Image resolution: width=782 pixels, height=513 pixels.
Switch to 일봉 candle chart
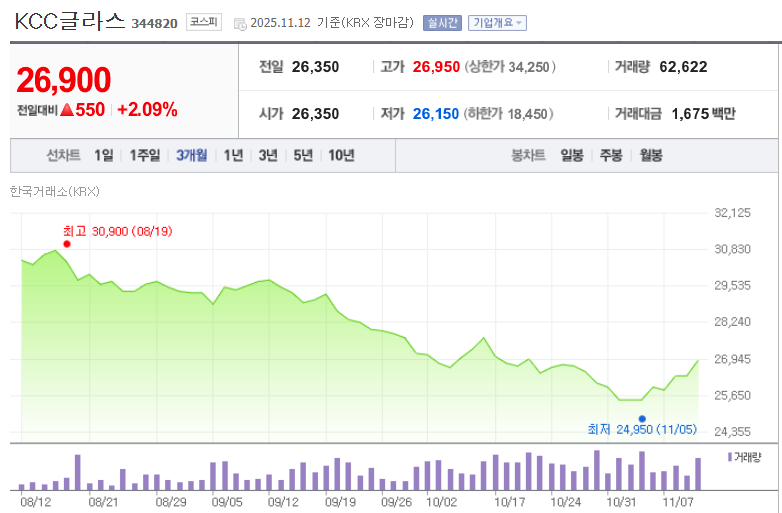click(572, 156)
